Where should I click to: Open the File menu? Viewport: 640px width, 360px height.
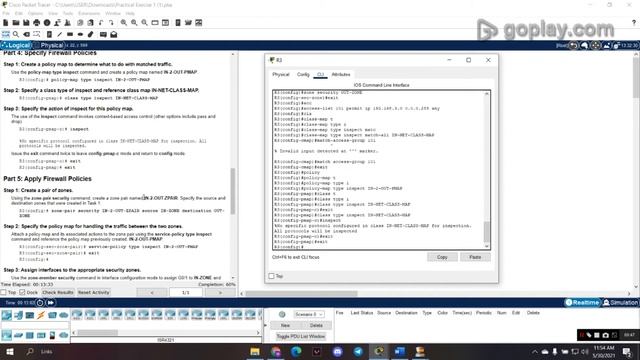click(6, 13)
